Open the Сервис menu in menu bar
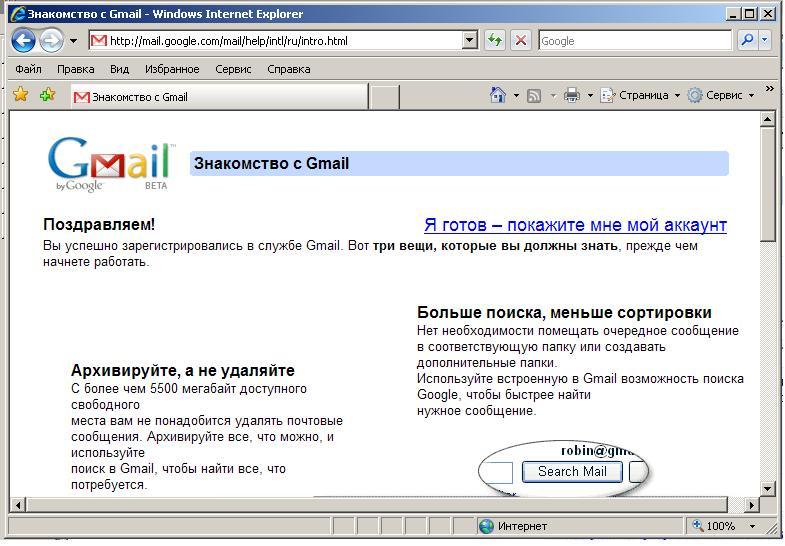Screen dimensions: 785x546 click(x=233, y=69)
